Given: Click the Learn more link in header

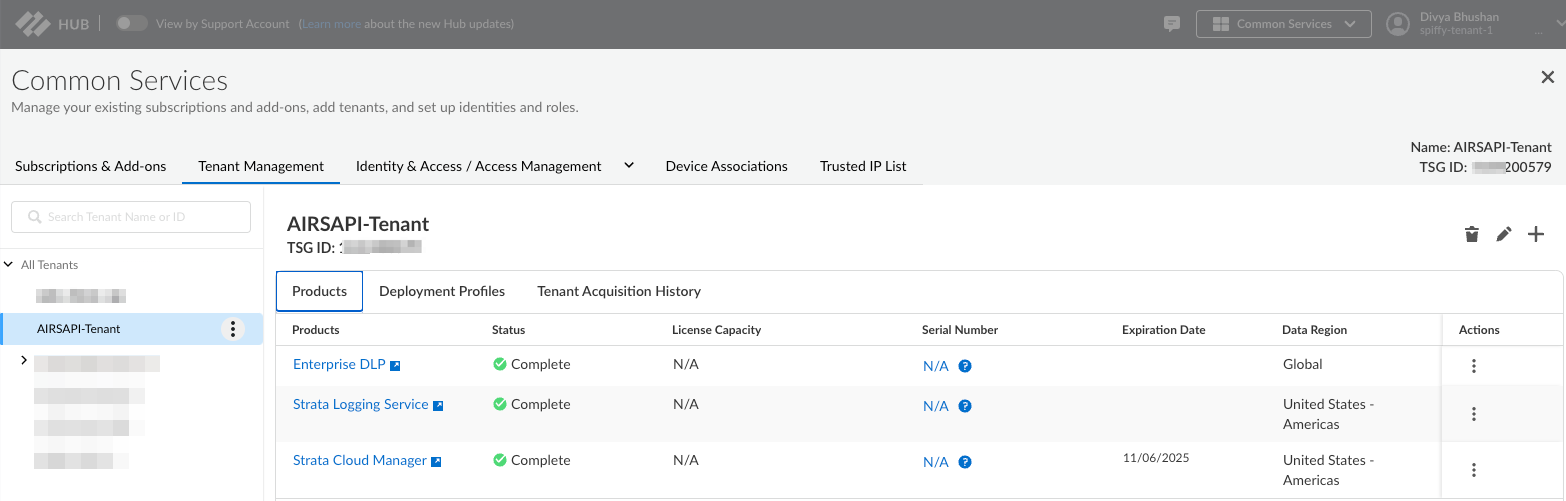Looking at the screenshot, I should coord(331,24).
